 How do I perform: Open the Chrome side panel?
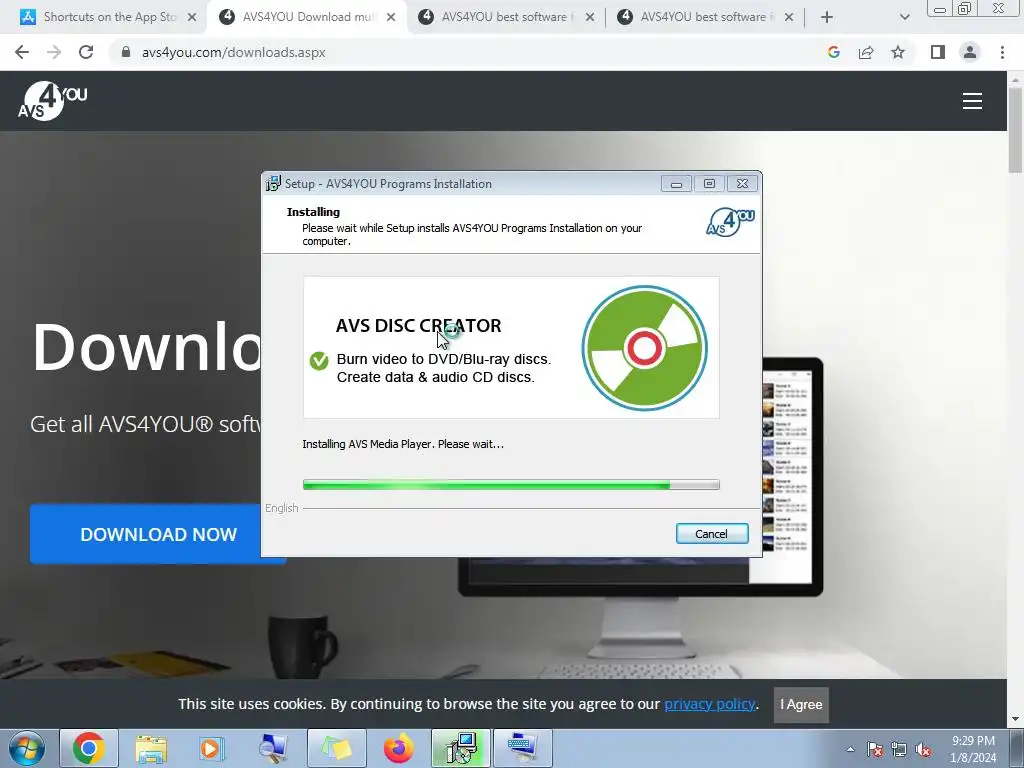pos(938,52)
